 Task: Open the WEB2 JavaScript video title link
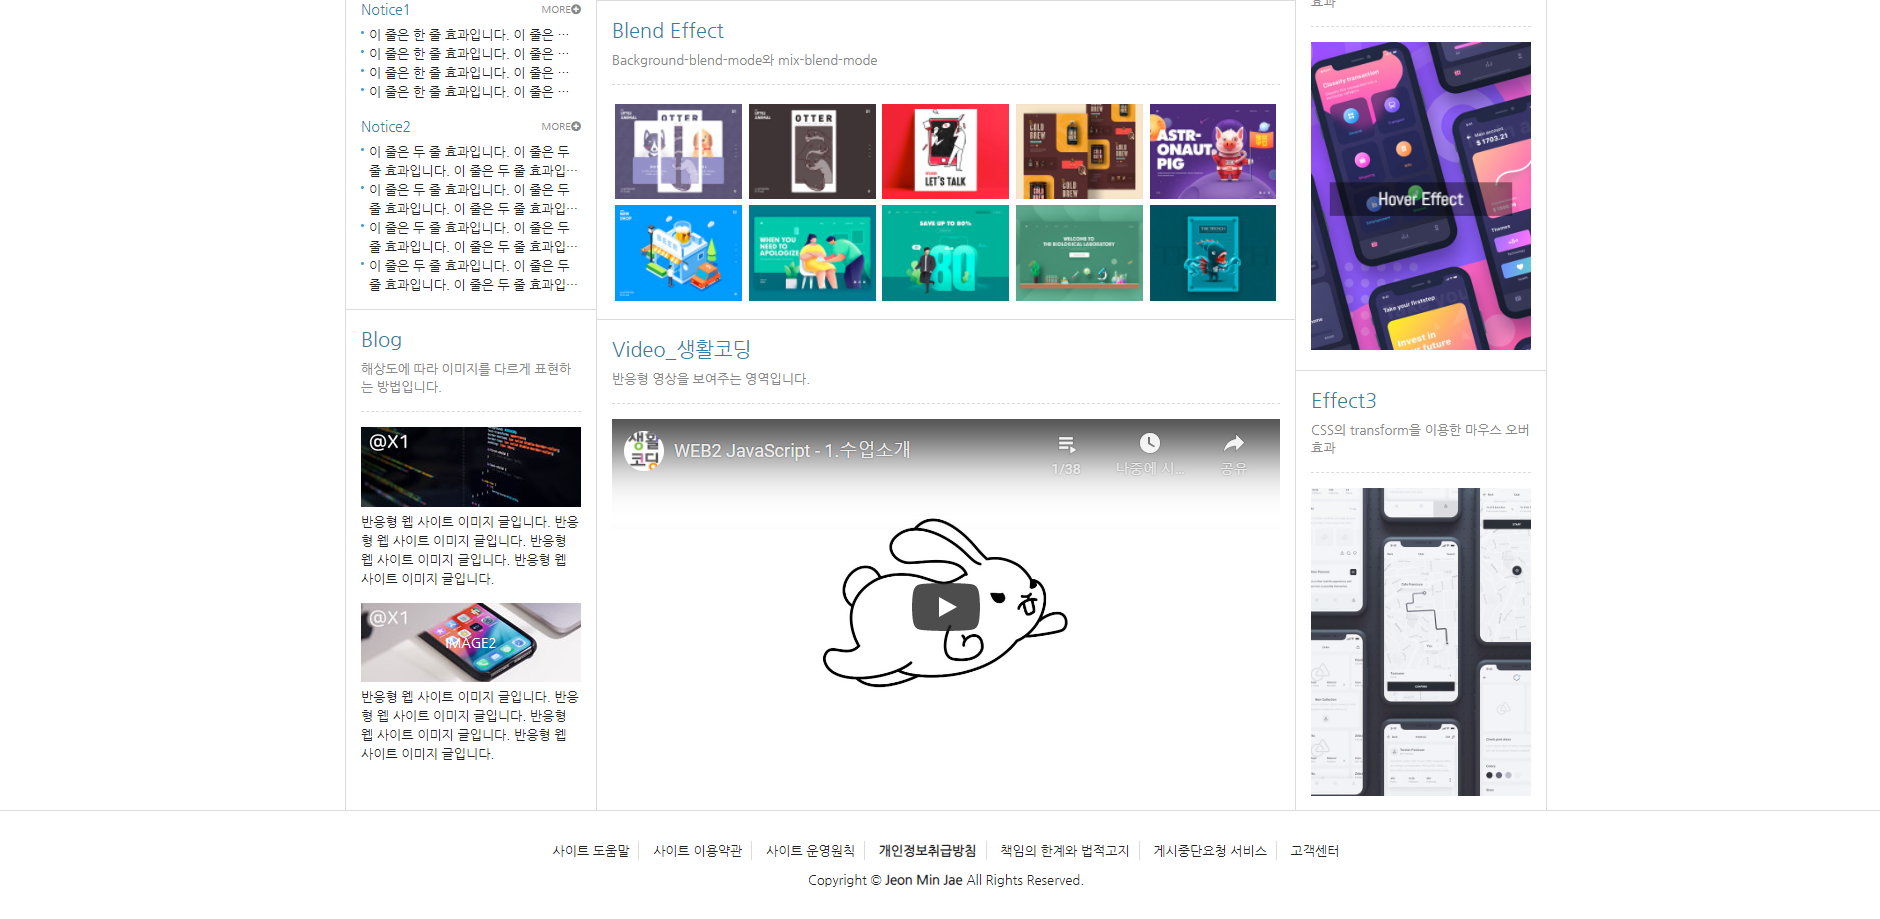(x=792, y=451)
